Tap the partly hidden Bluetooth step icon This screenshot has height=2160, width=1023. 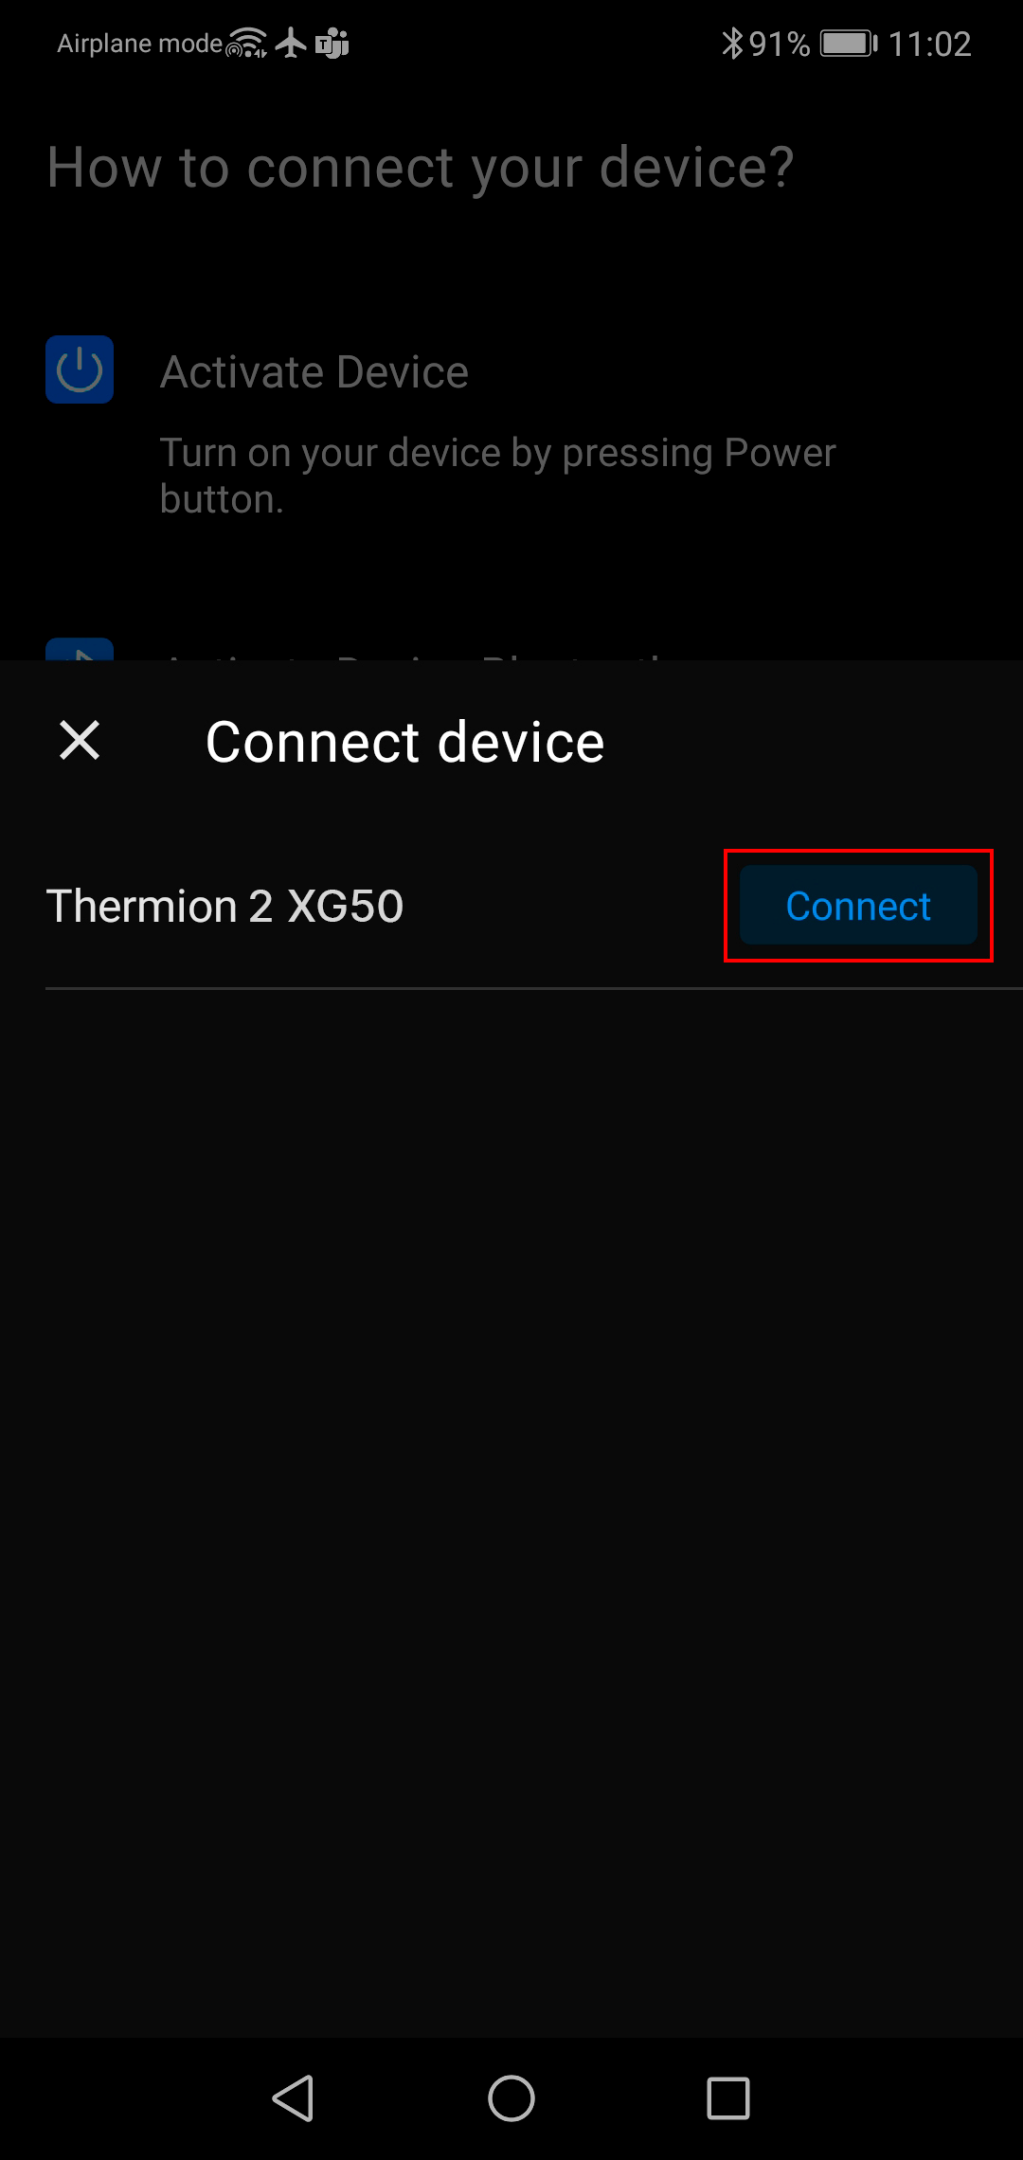click(x=79, y=649)
